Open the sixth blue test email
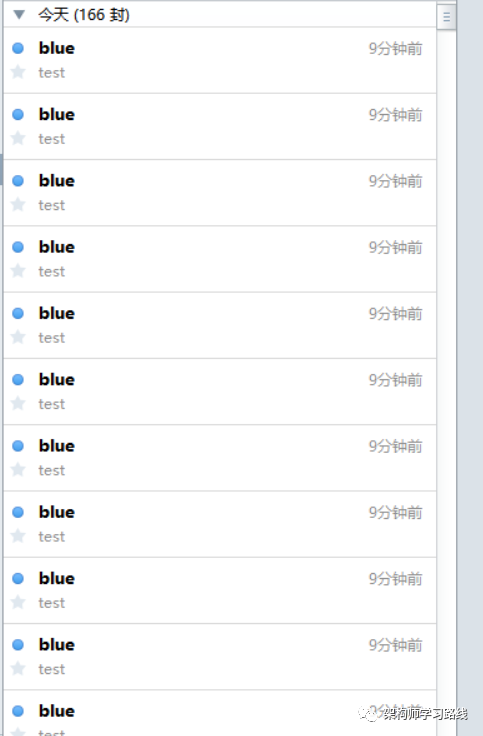 coord(220,391)
